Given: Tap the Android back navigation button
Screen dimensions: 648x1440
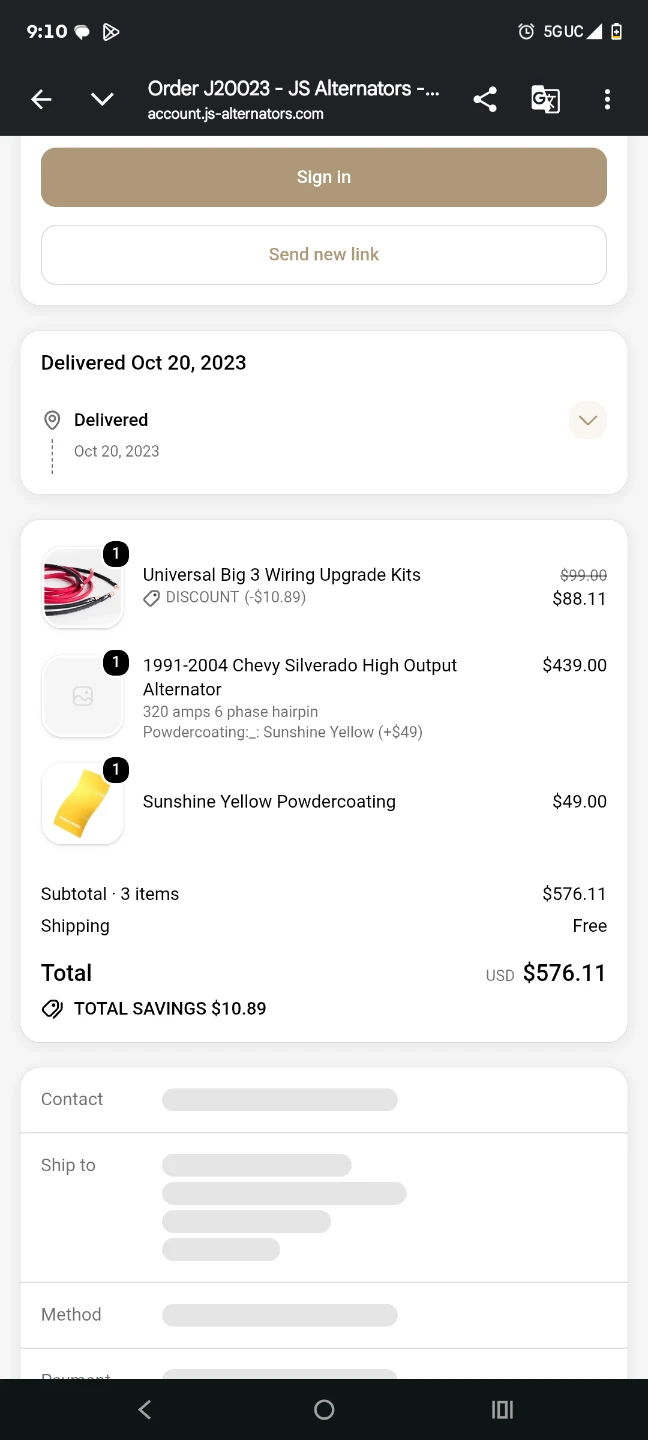Looking at the screenshot, I should [145, 1410].
